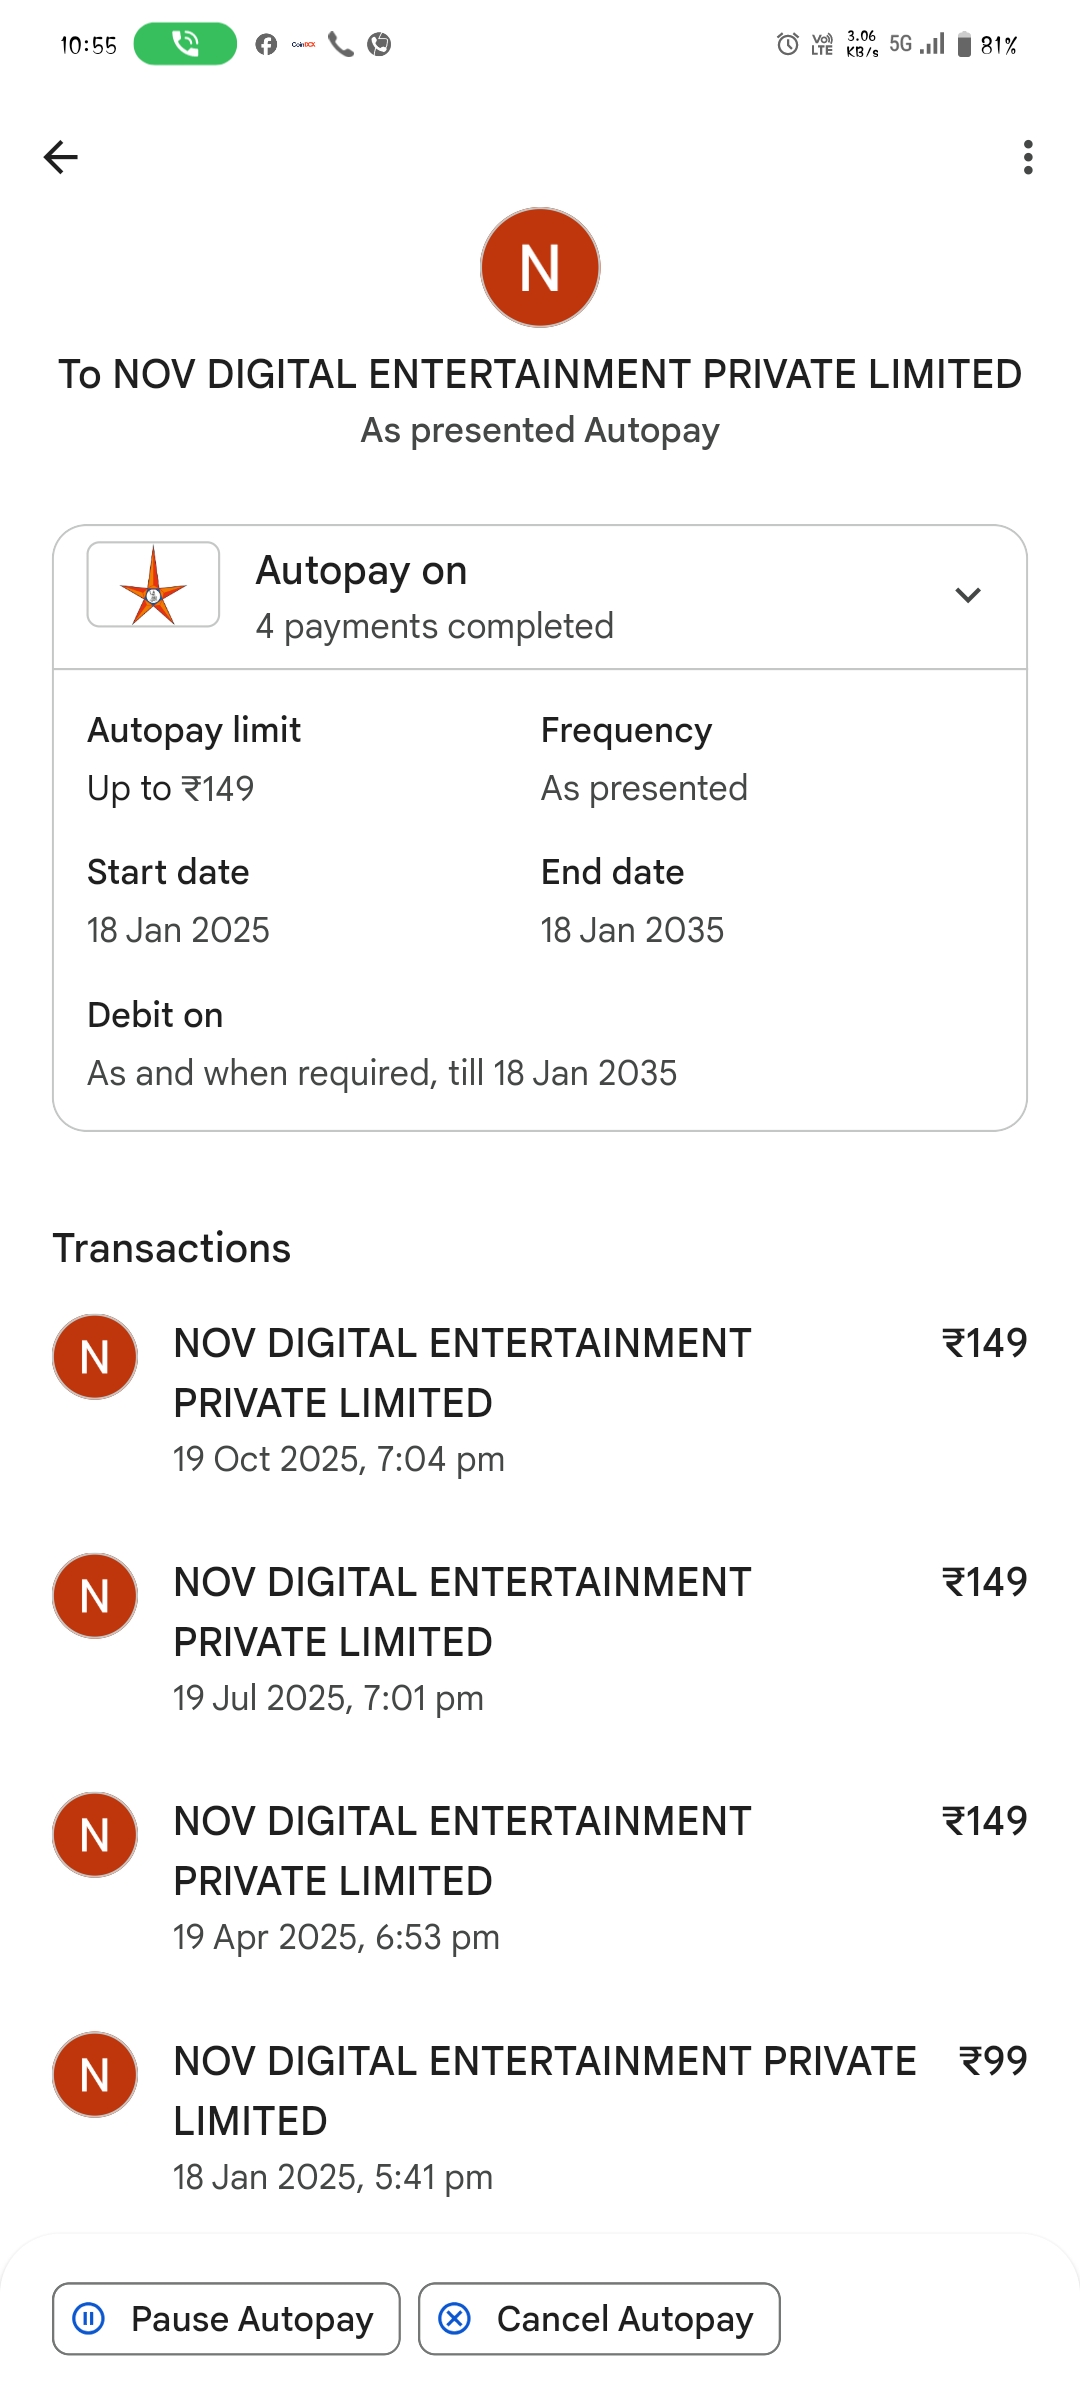Image resolution: width=1080 pixels, height=2404 pixels.
Task: Tap N avatar beside 18 Jan transaction
Action: [95, 2075]
